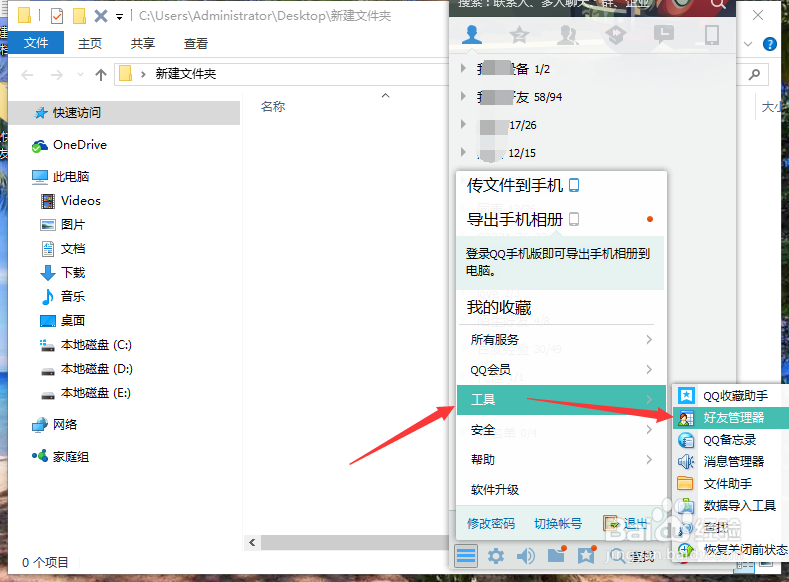Click the delete X icon in quick access toolbar
789x582 pixels.
(x=101, y=16)
